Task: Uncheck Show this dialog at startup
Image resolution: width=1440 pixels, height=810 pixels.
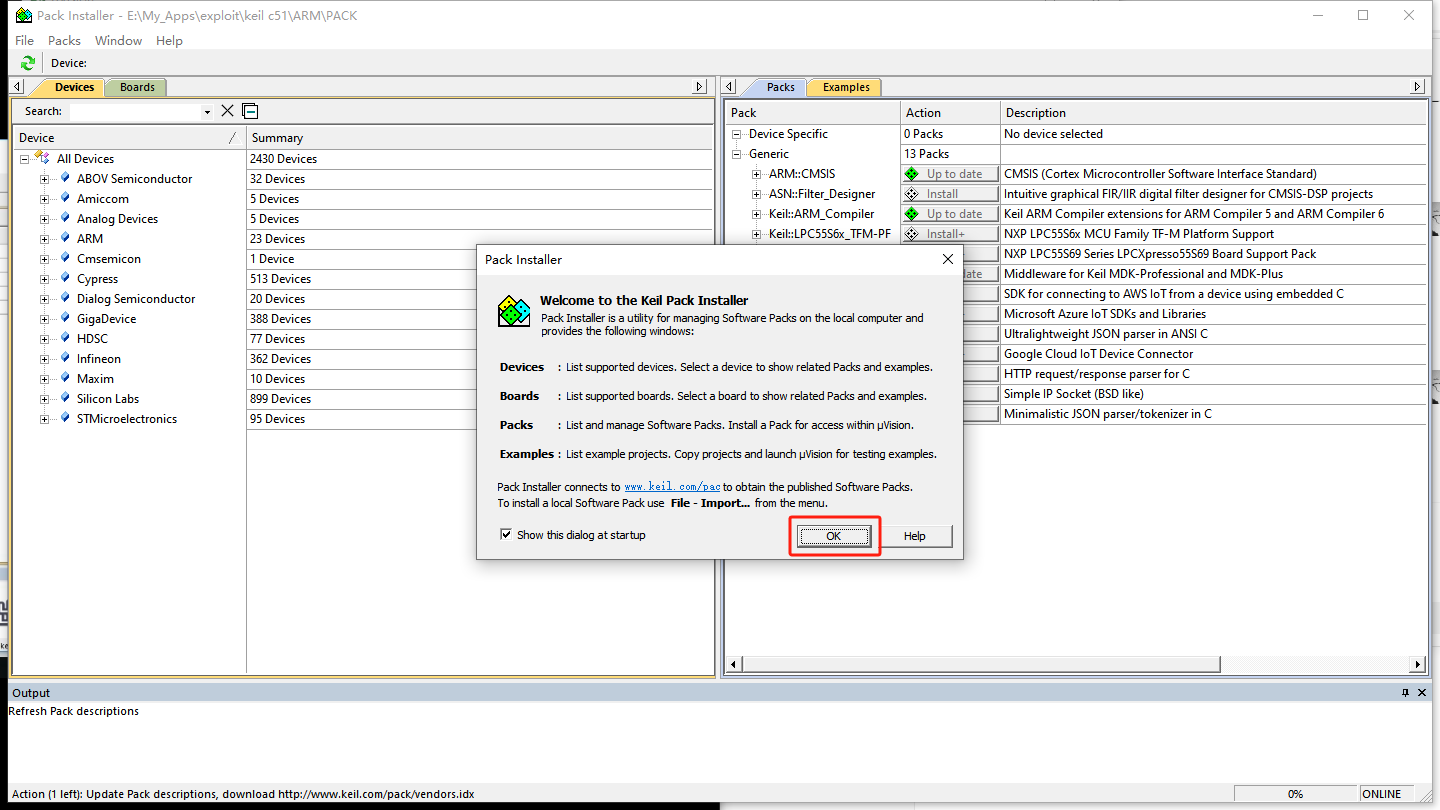Action: (x=506, y=535)
